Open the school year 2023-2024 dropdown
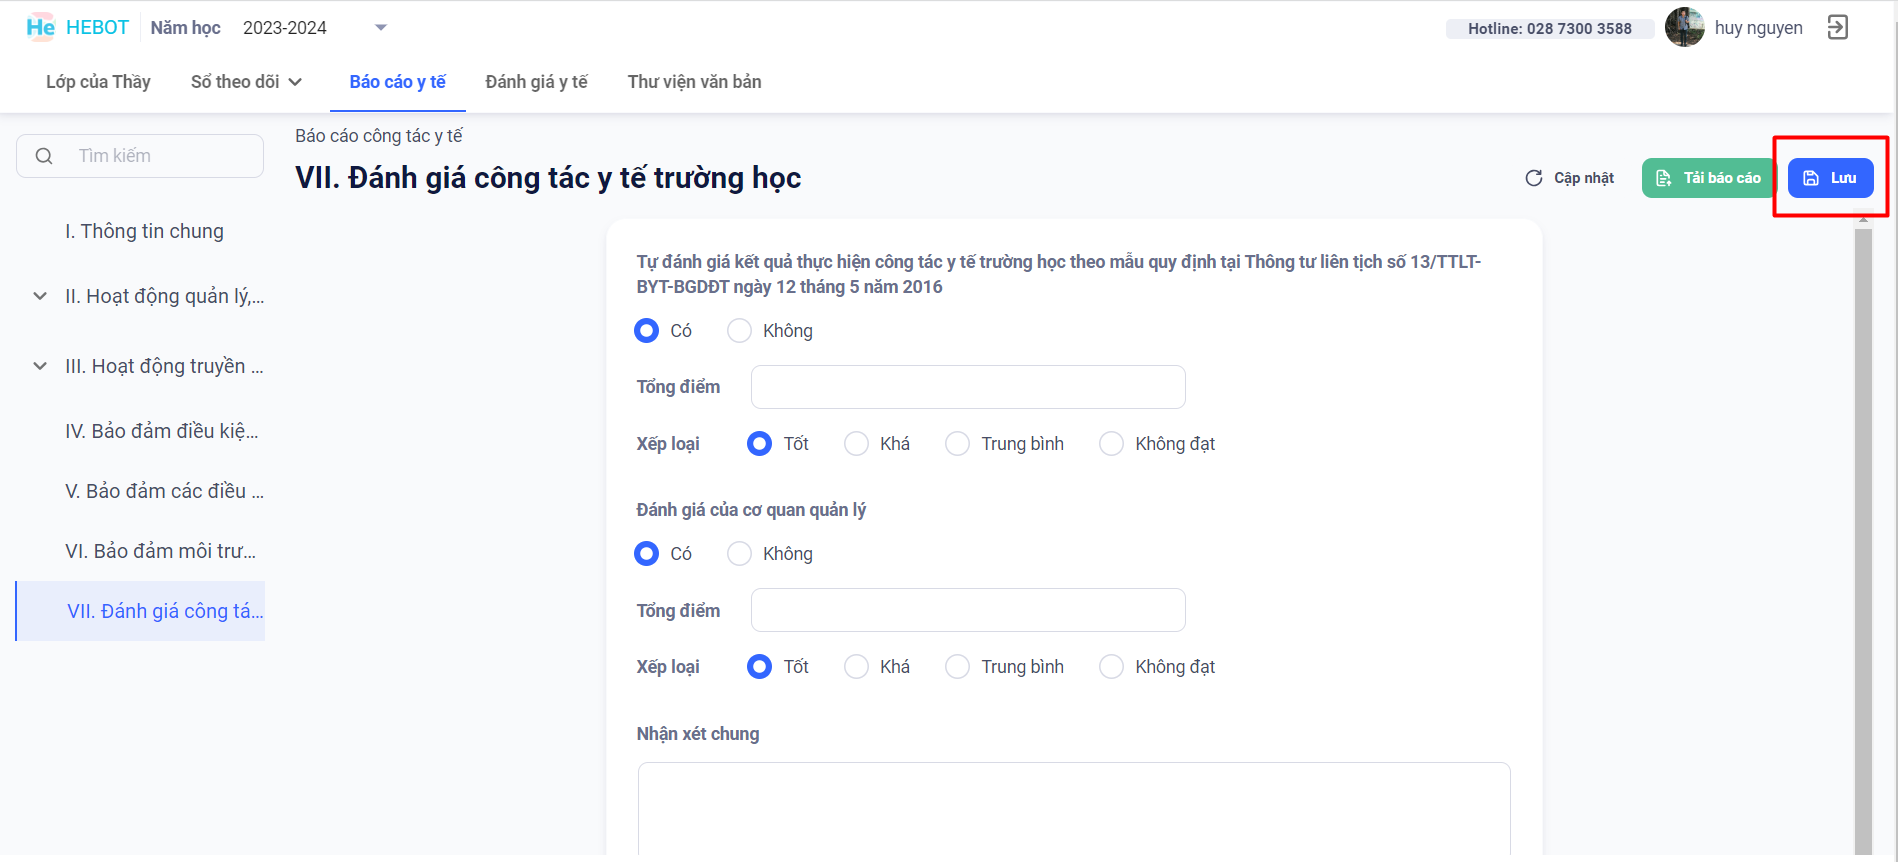 380,28
